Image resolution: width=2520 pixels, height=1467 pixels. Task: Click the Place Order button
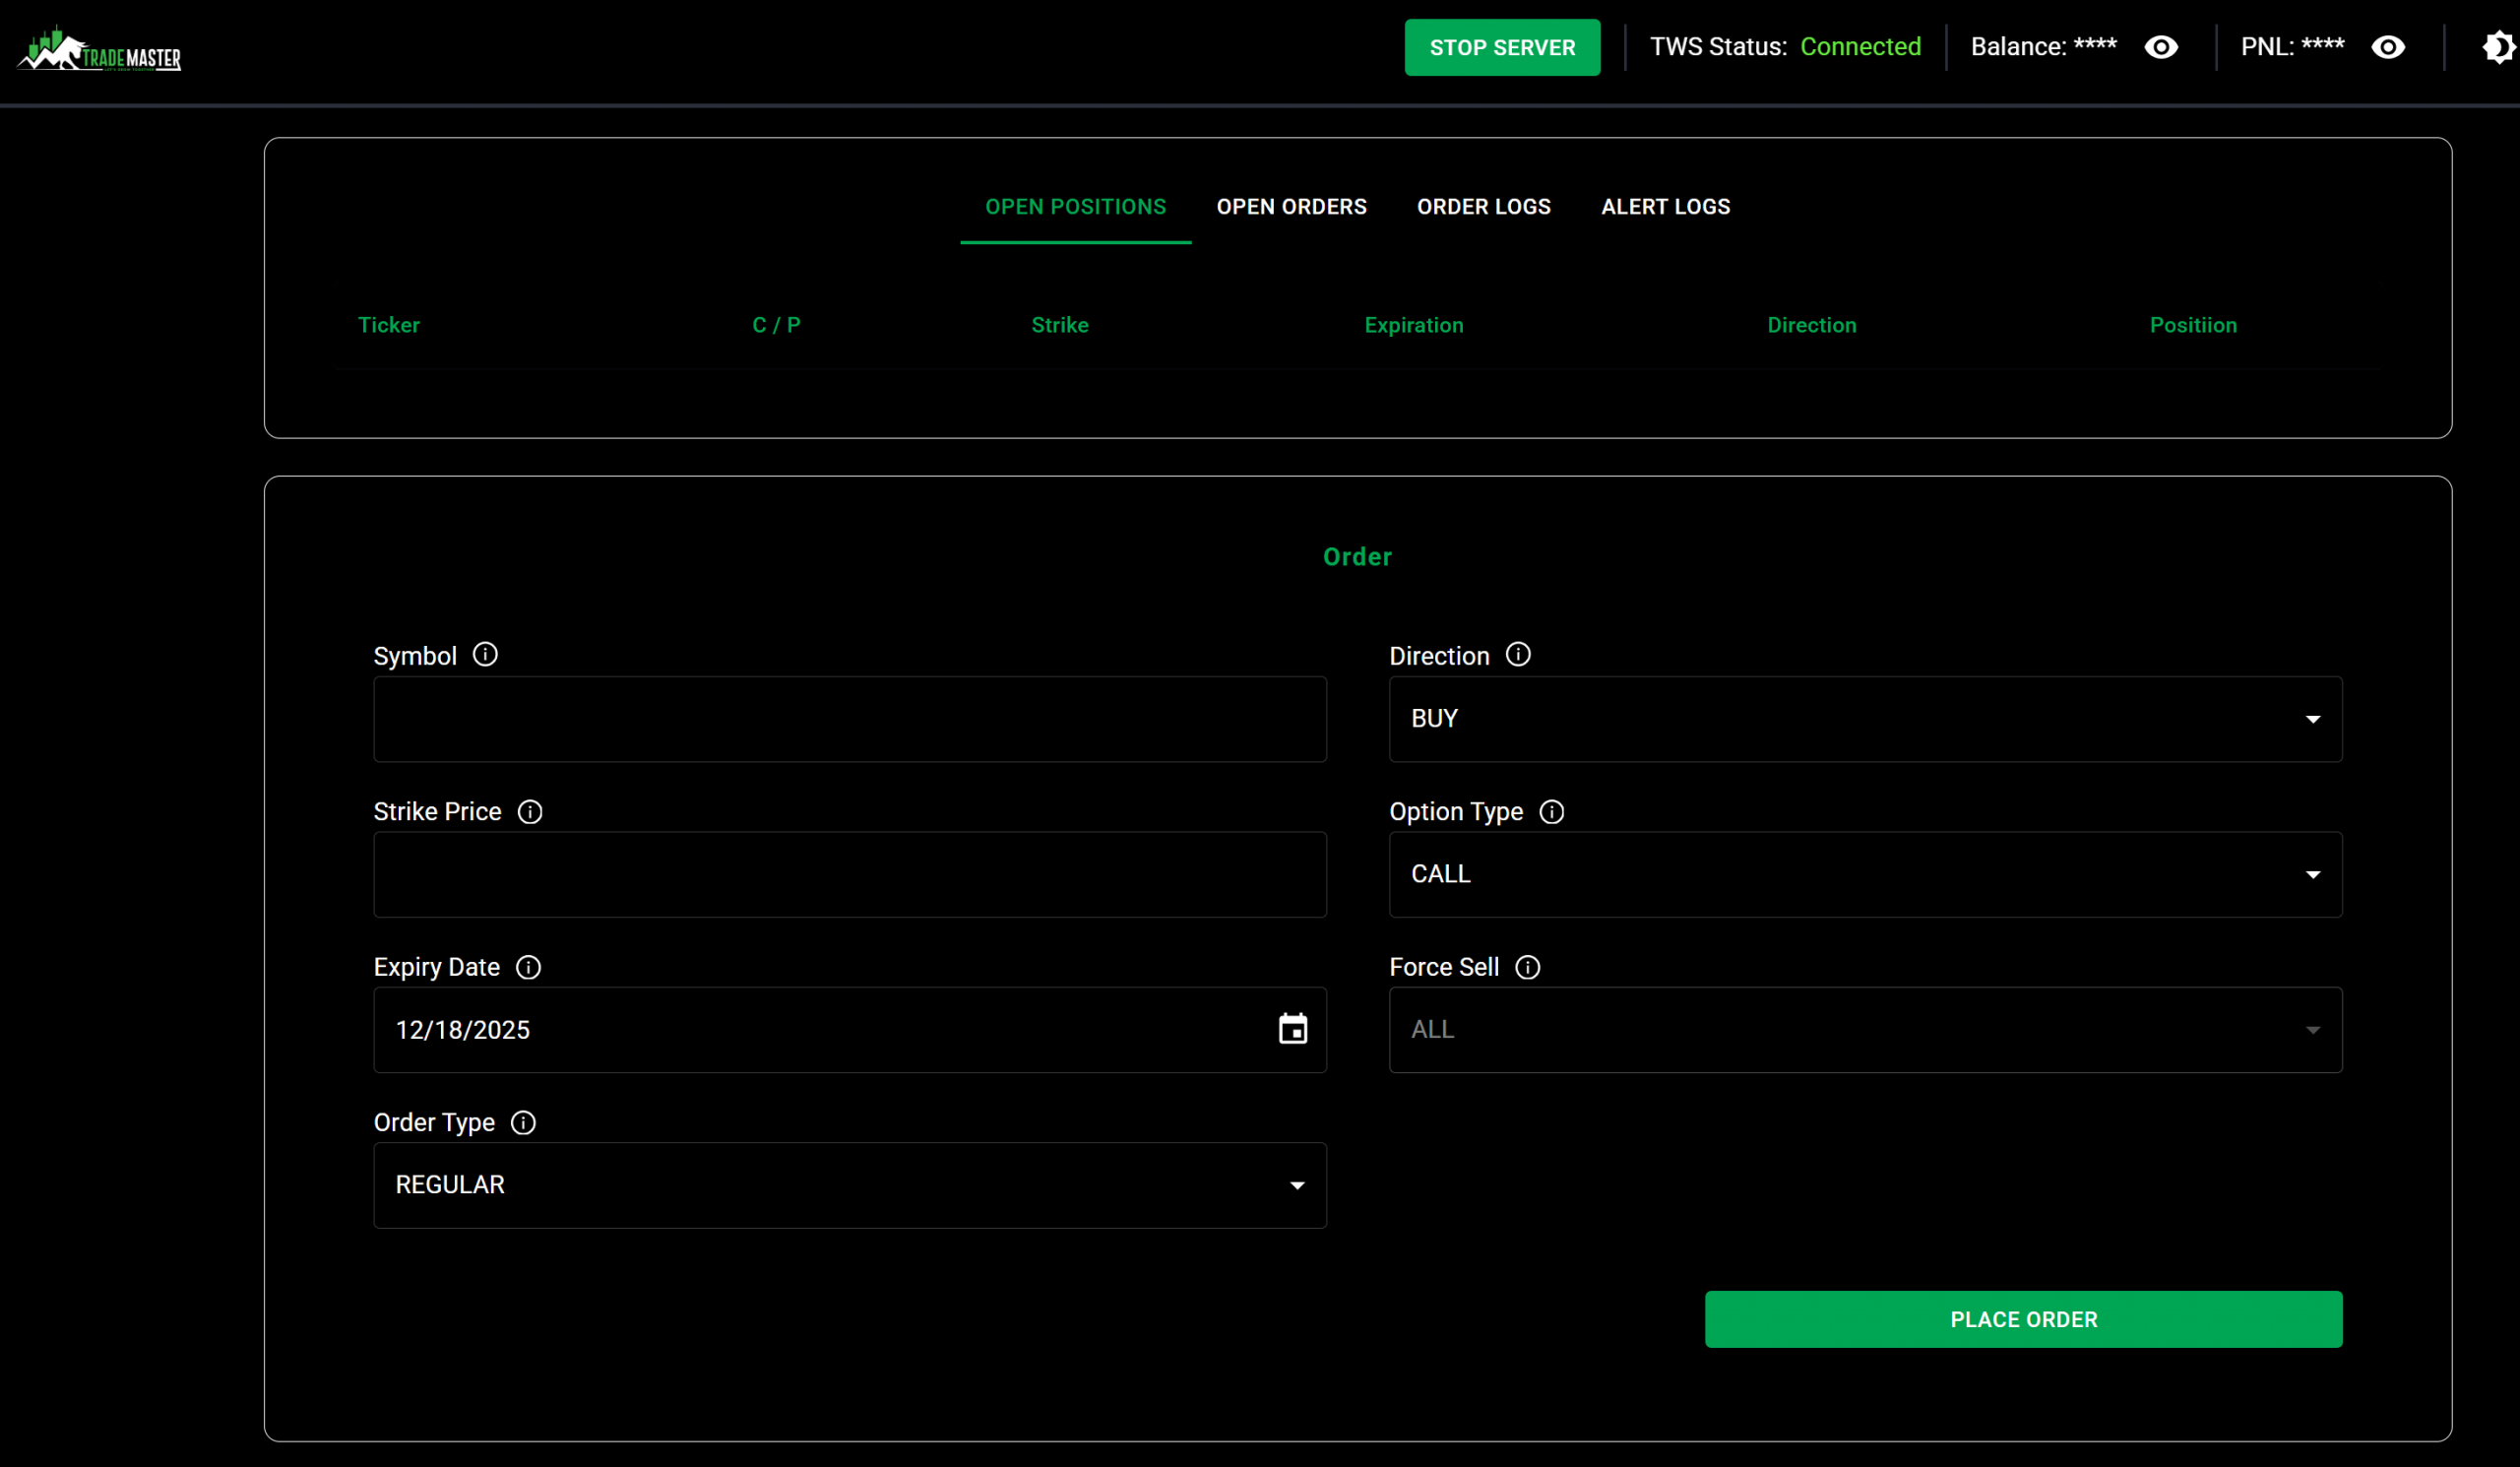pos(2023,1319)
